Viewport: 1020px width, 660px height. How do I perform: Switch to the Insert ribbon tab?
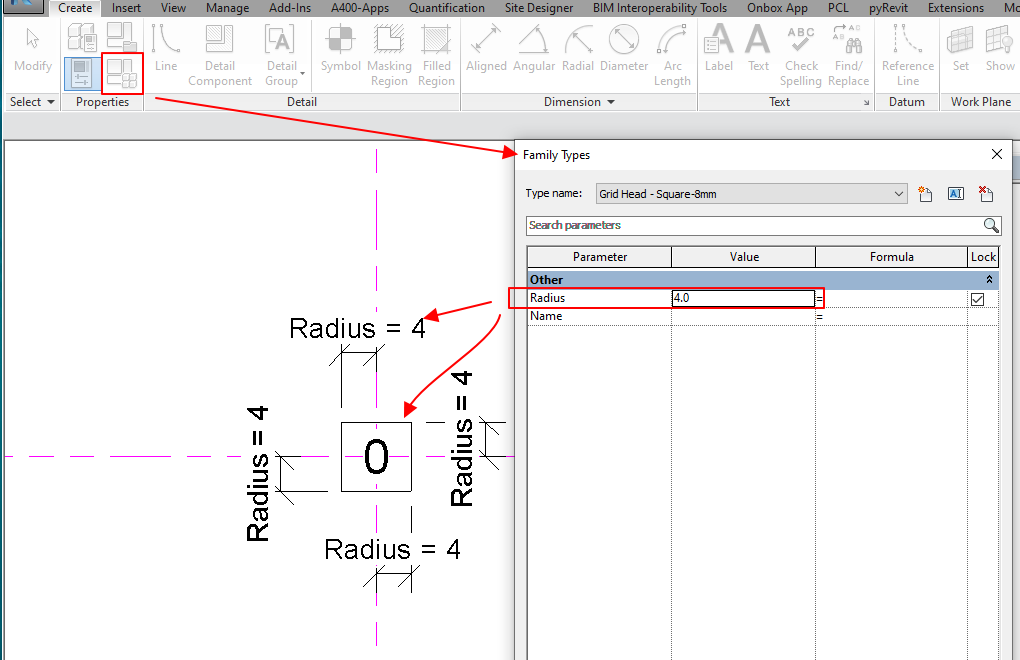(126, 8)
